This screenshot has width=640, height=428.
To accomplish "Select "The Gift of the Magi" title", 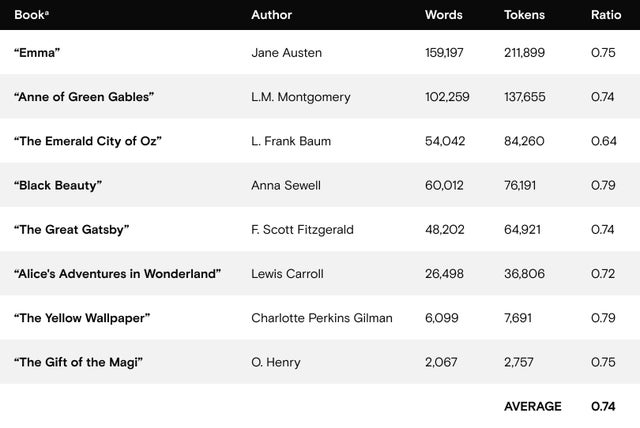I will [x=78, y=362].
